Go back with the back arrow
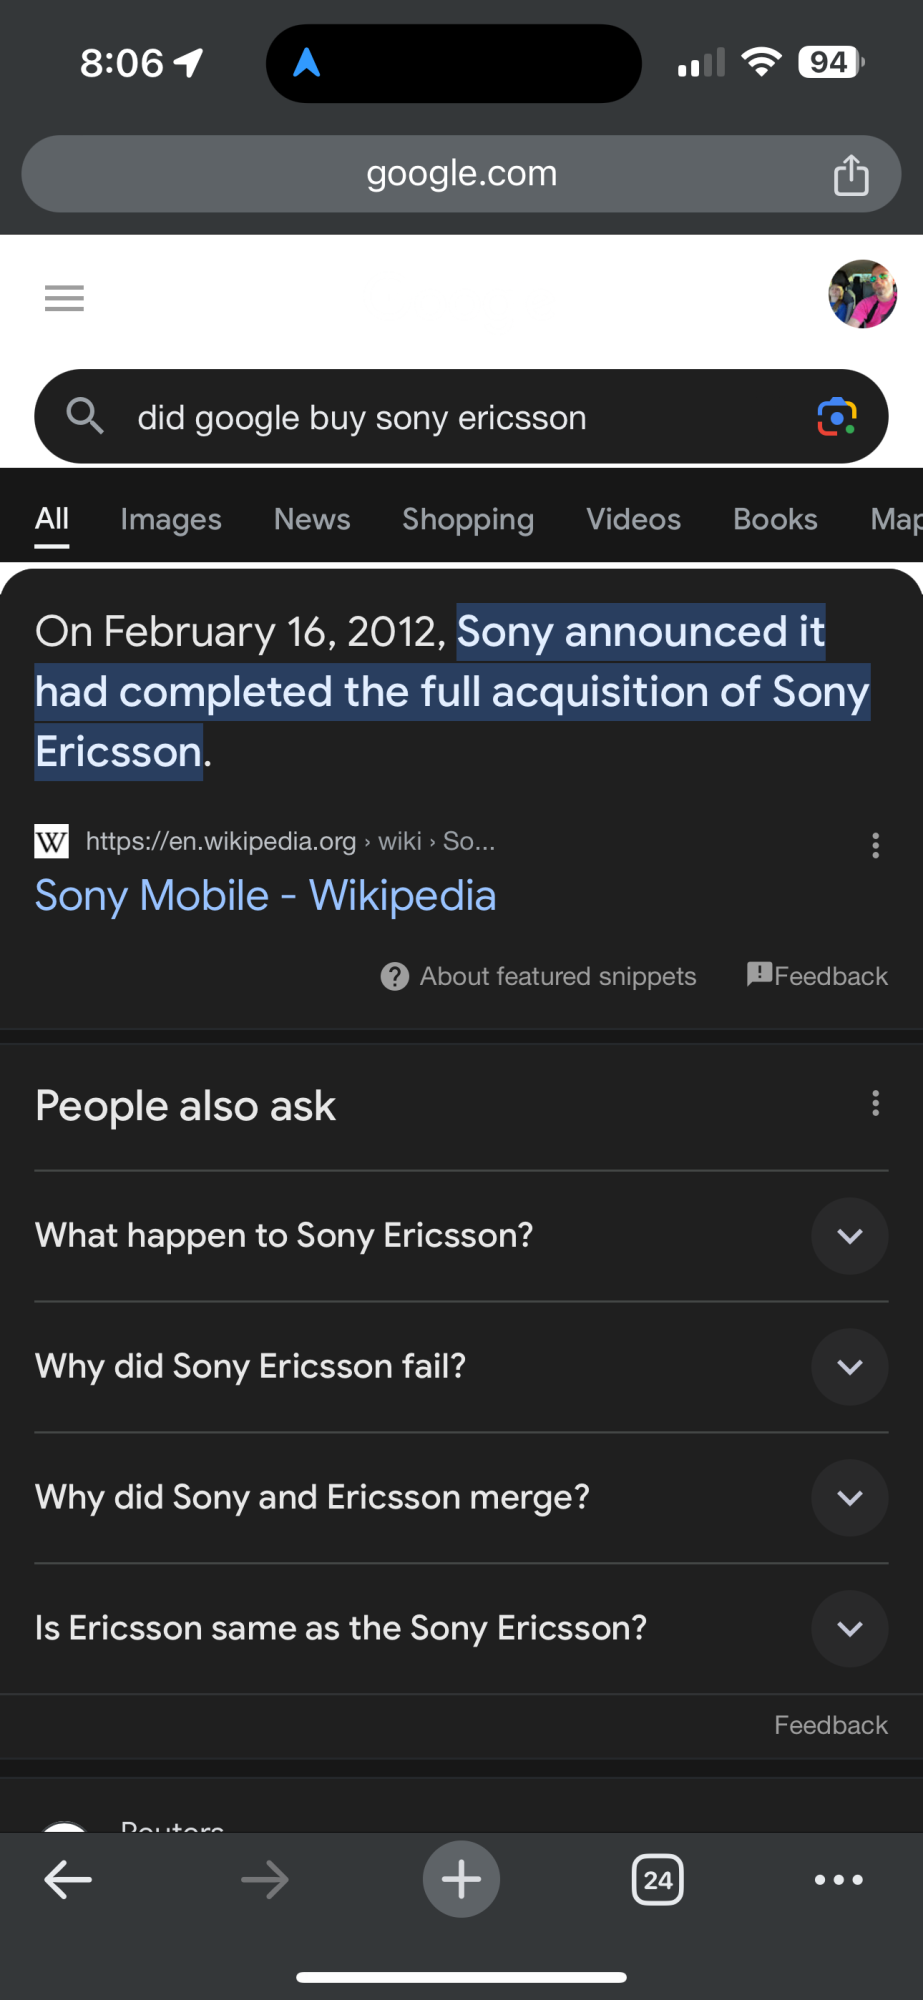 point(68,1880)
